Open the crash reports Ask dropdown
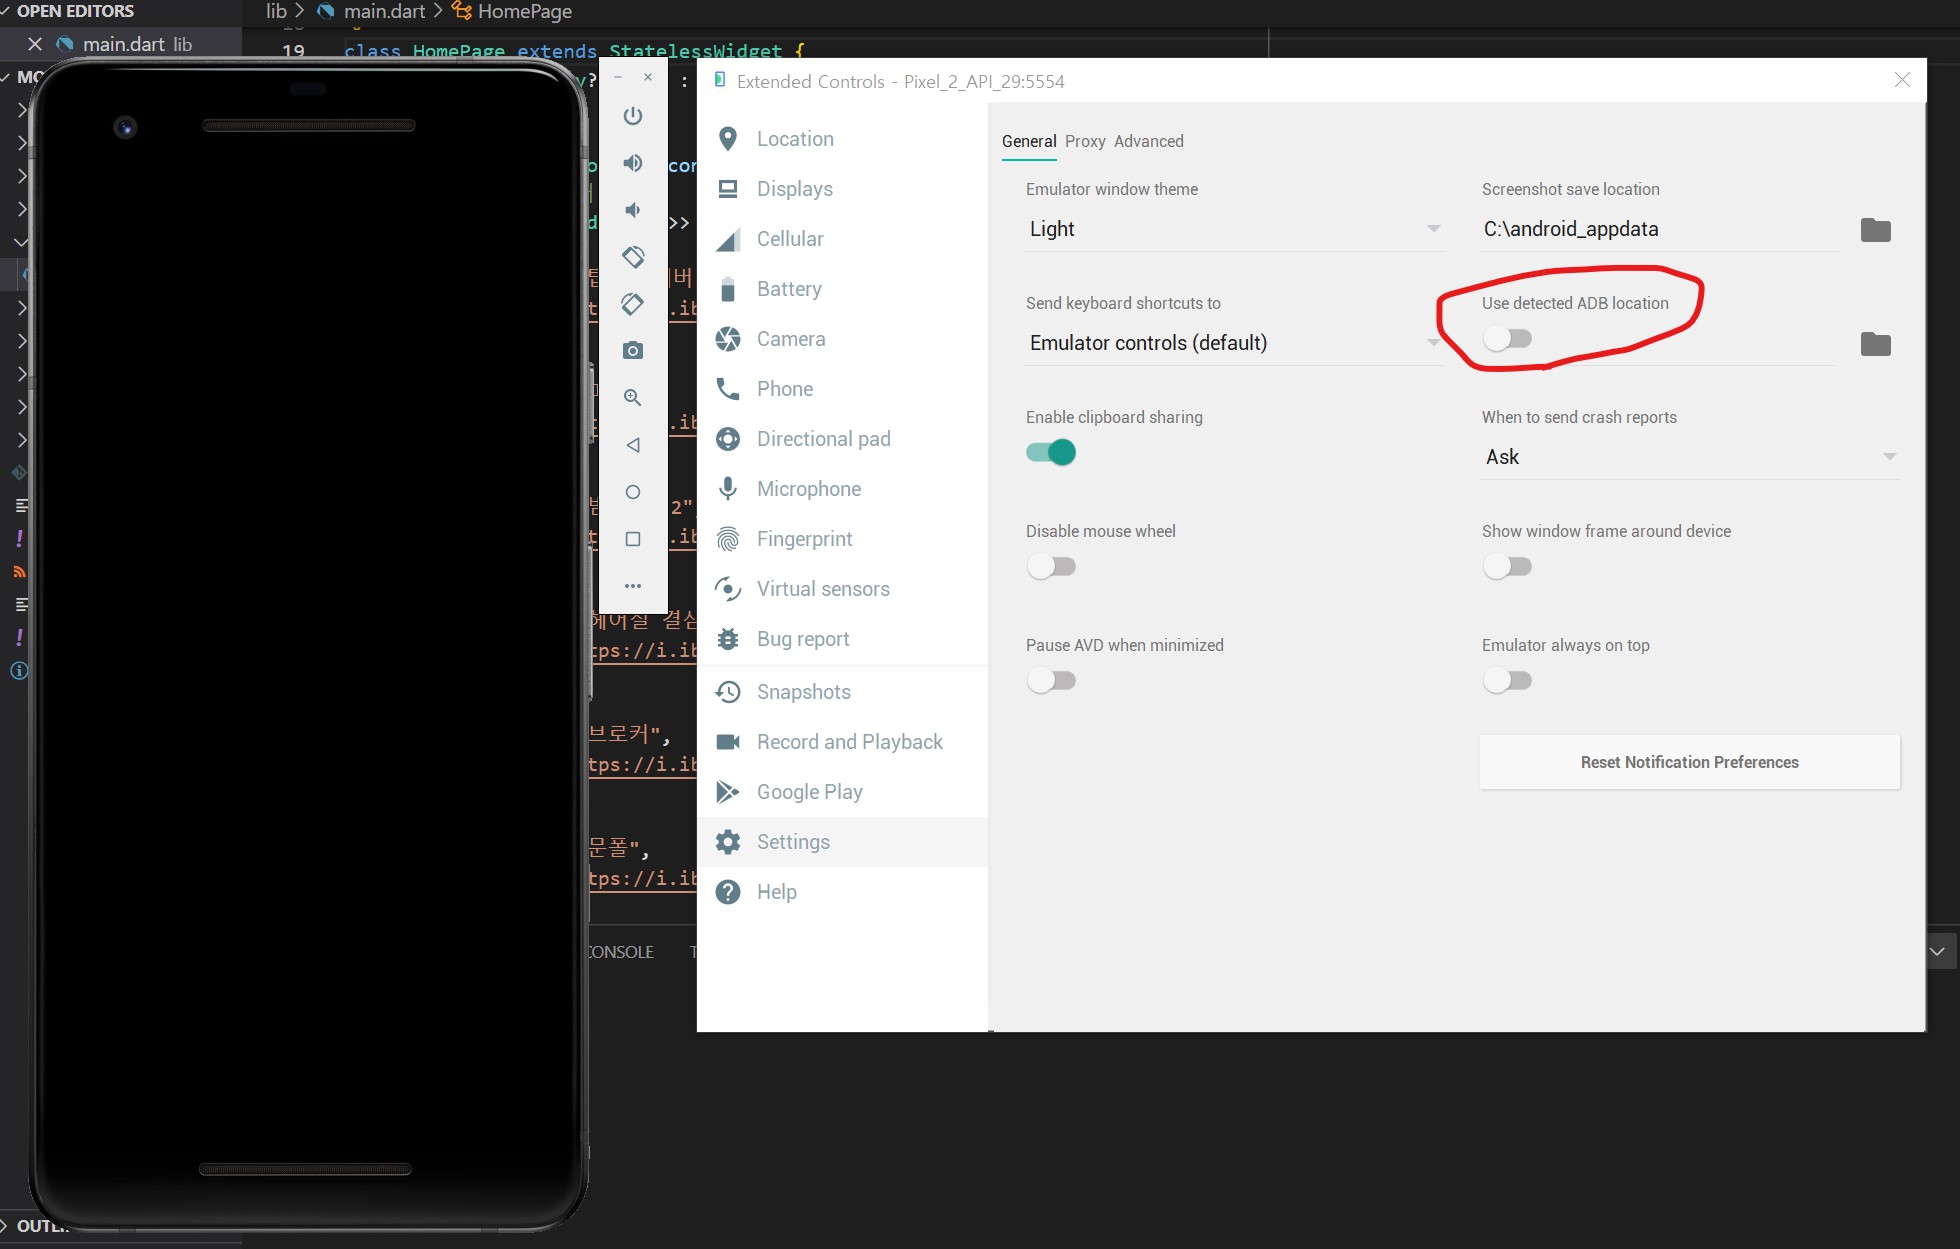1960x1249 pixels. (1690, 457)
